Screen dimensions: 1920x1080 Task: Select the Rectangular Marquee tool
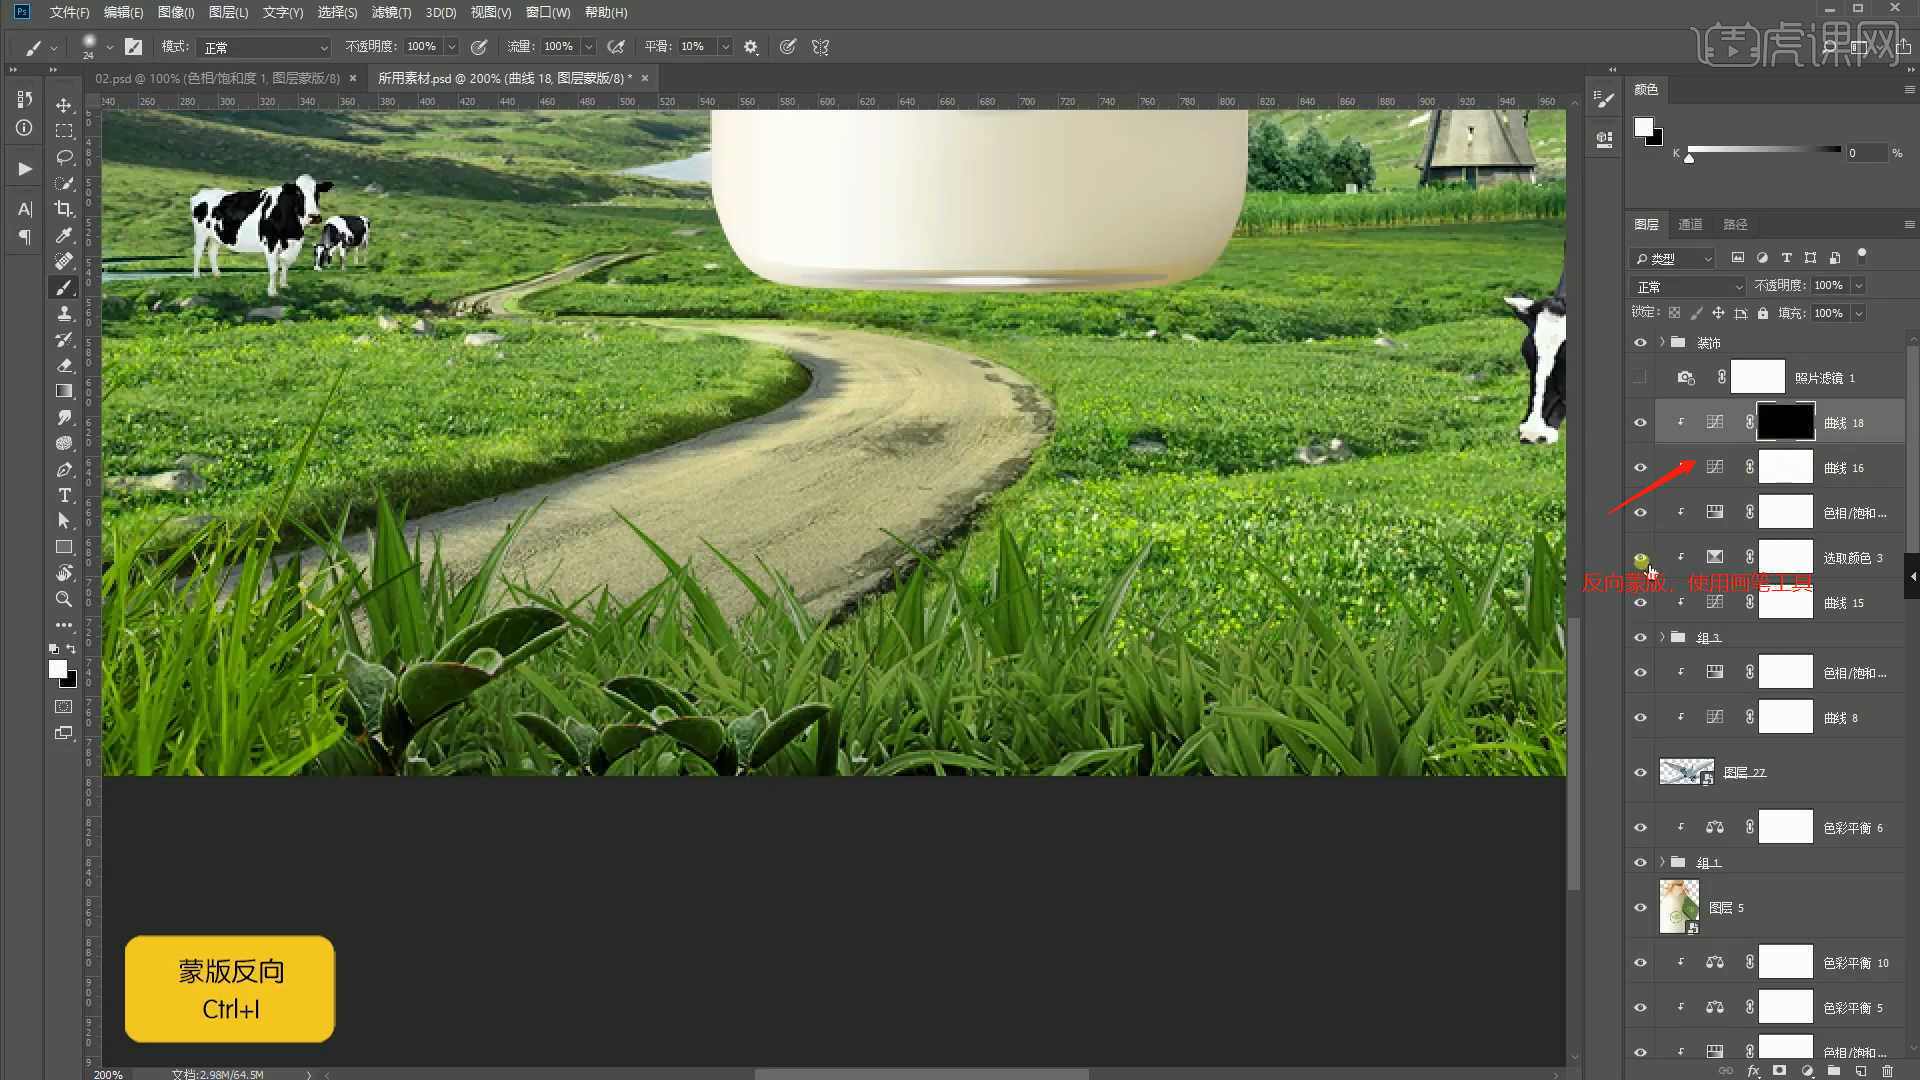click(64, 131)
